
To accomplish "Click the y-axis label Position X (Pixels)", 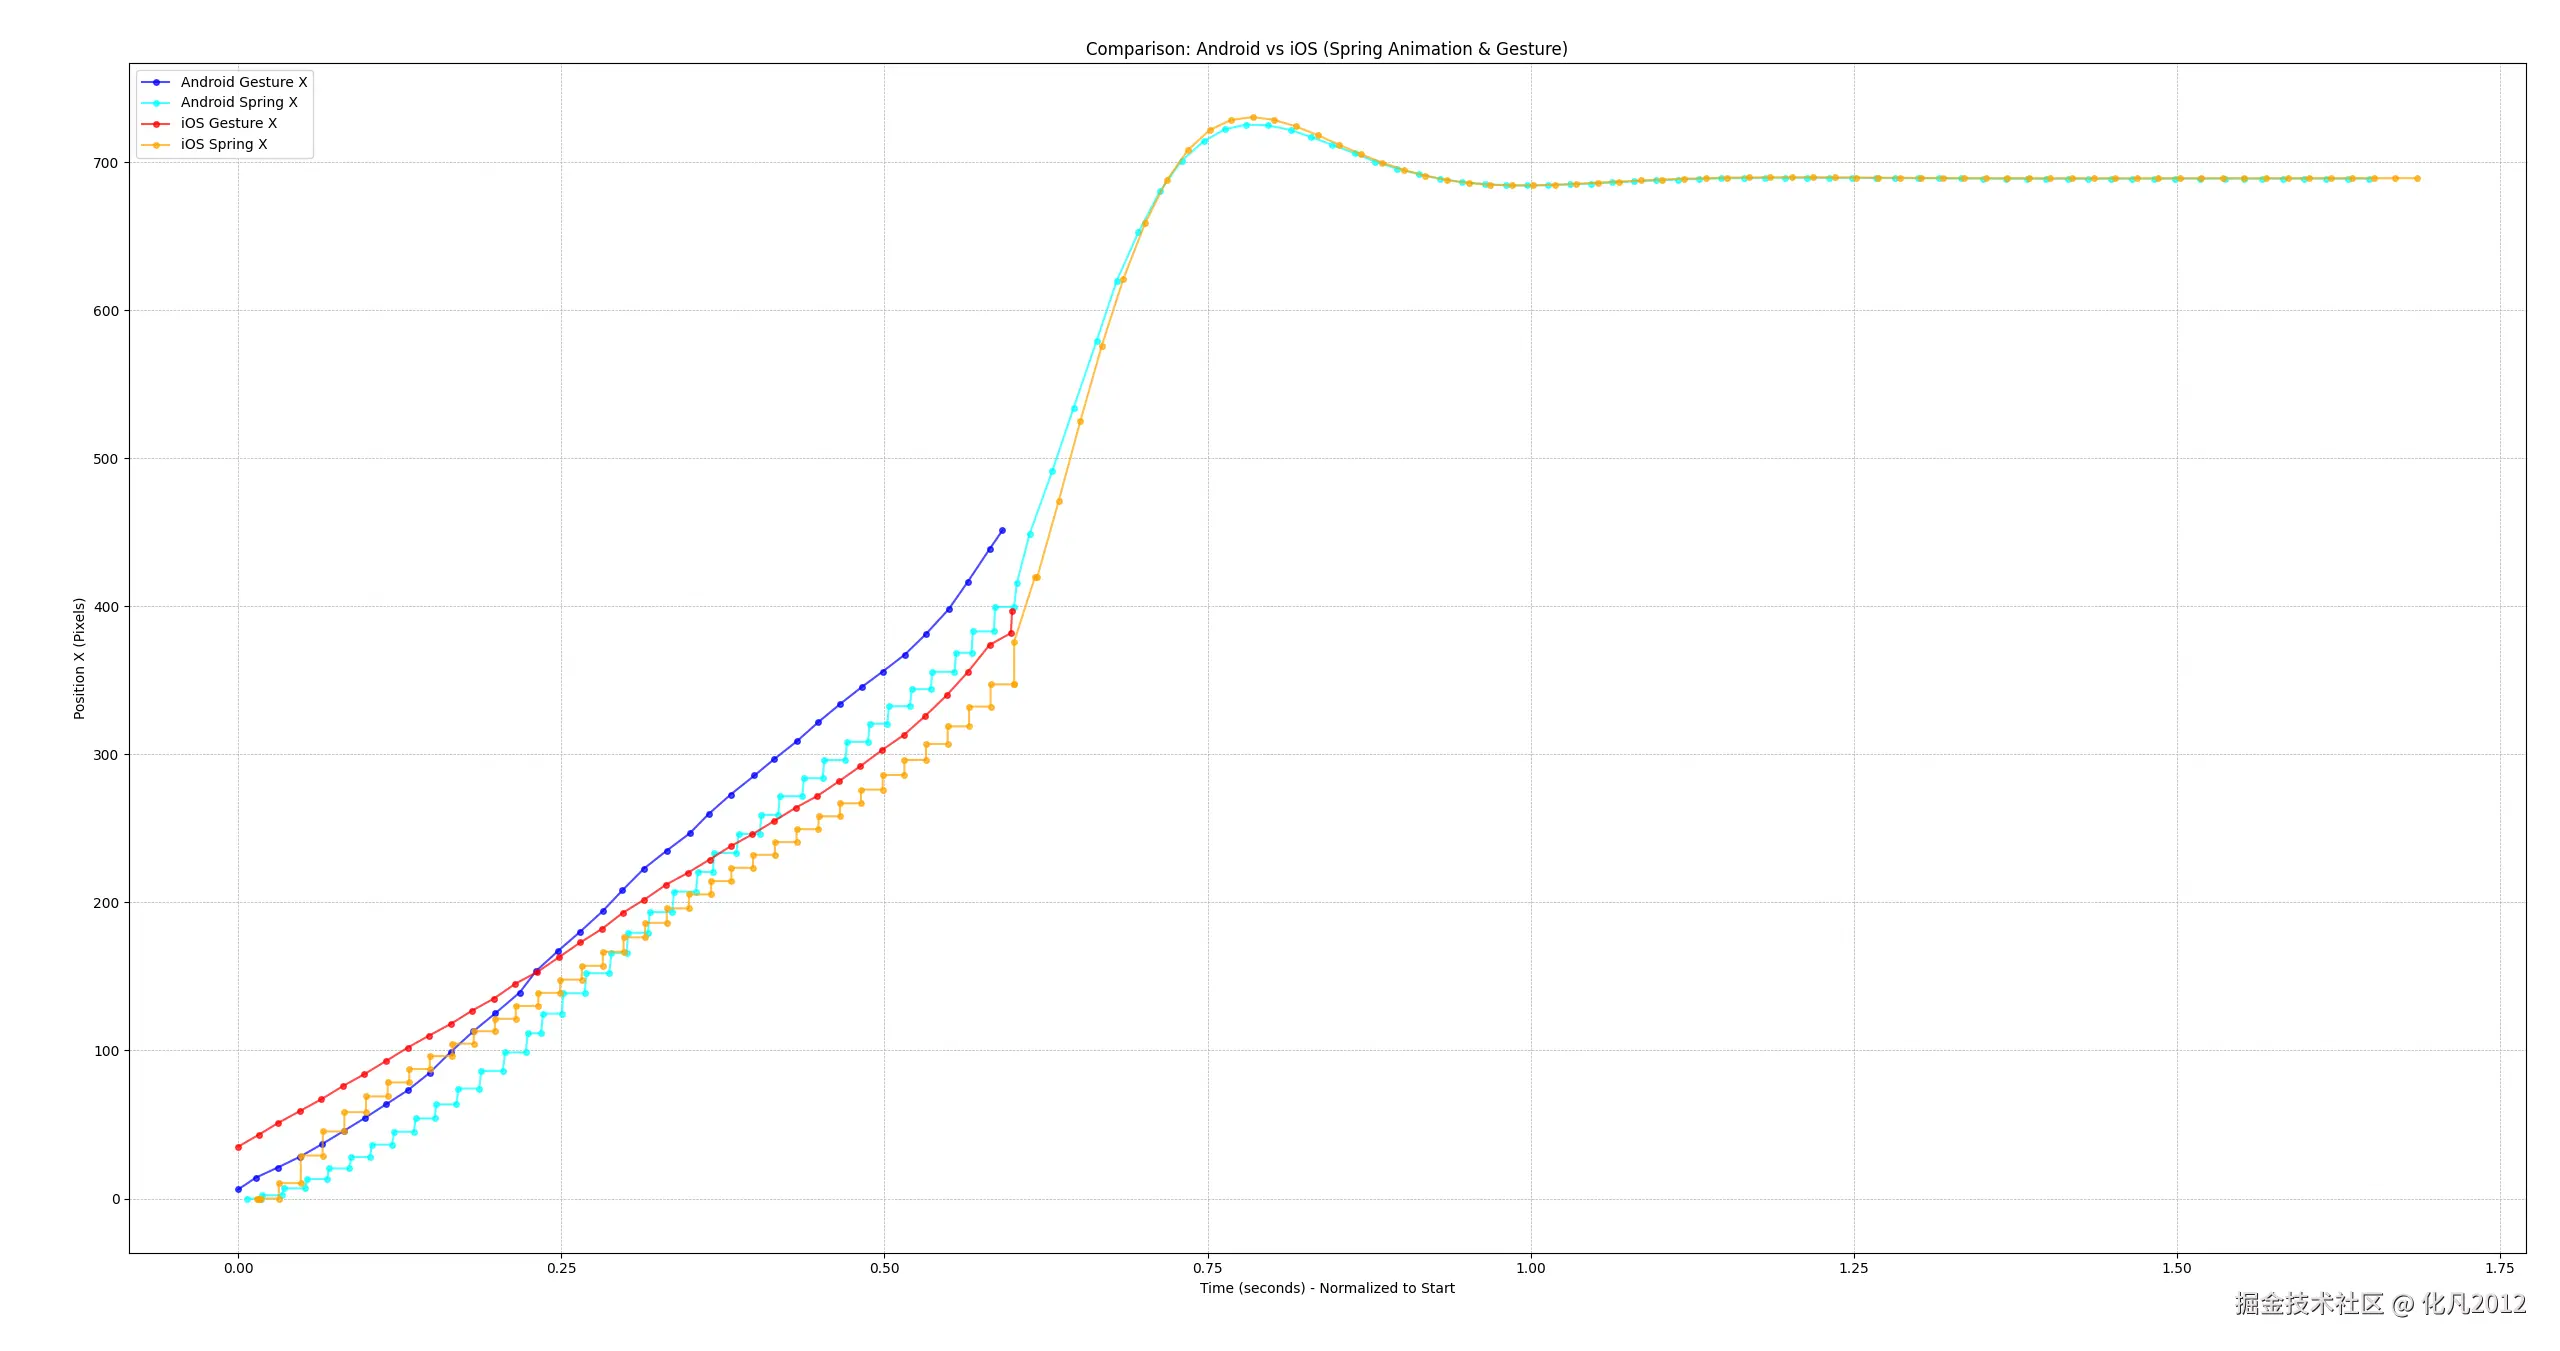I will (x=79, y=658).
